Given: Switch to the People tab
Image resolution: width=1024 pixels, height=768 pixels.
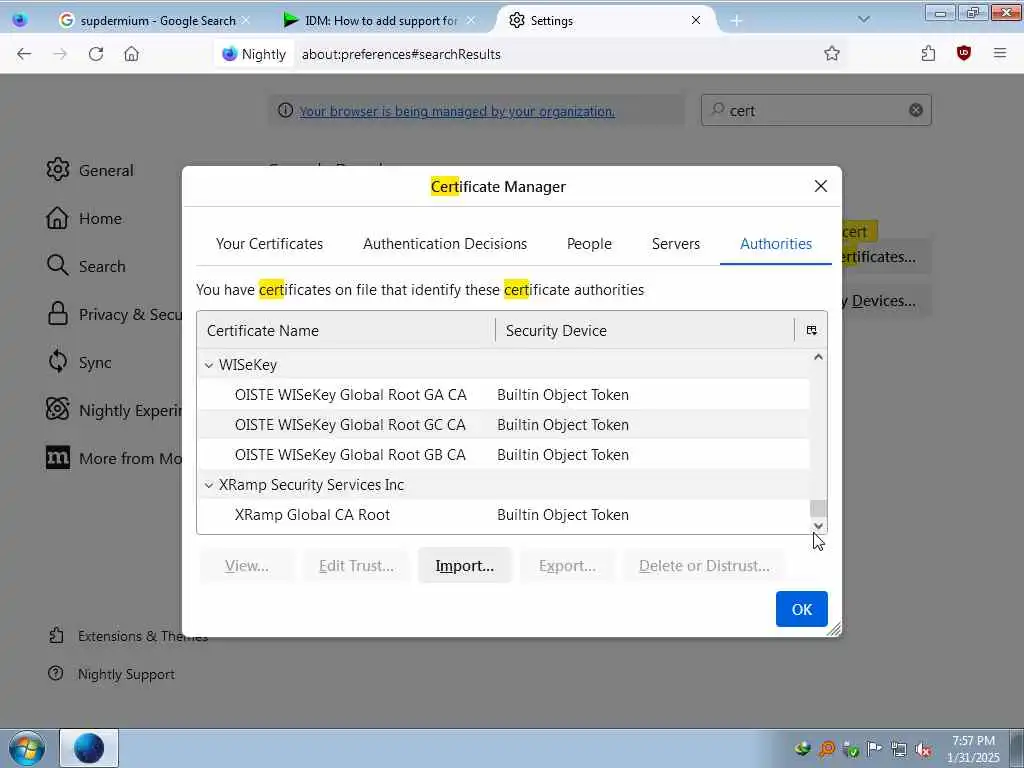Looking at the screenshot, I should [589, 244].
